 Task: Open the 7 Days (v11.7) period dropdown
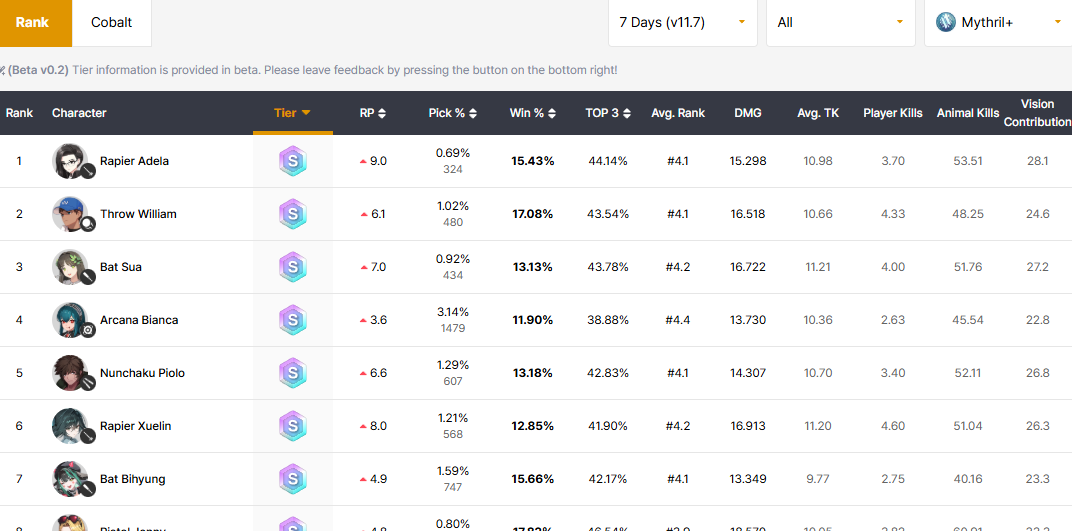click(x=682, y=23)
